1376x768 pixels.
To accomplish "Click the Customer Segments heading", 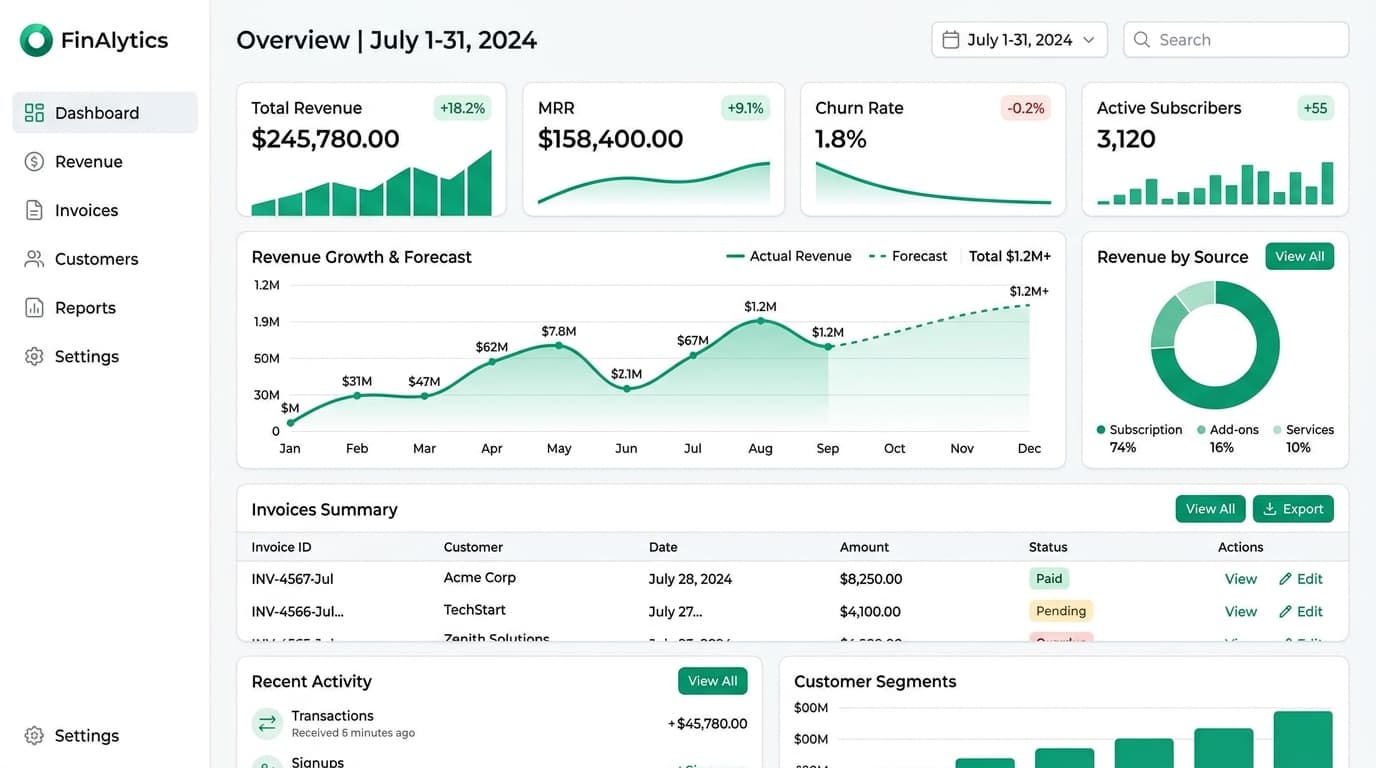I will click(x=875, y=681).
